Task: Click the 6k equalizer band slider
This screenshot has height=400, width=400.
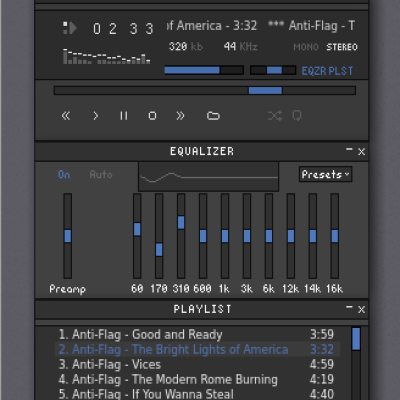Action: click(x=269, y=236)
